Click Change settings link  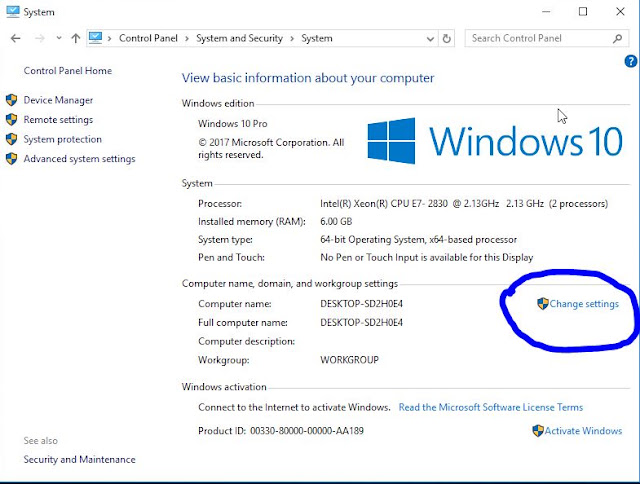[584, 304]
